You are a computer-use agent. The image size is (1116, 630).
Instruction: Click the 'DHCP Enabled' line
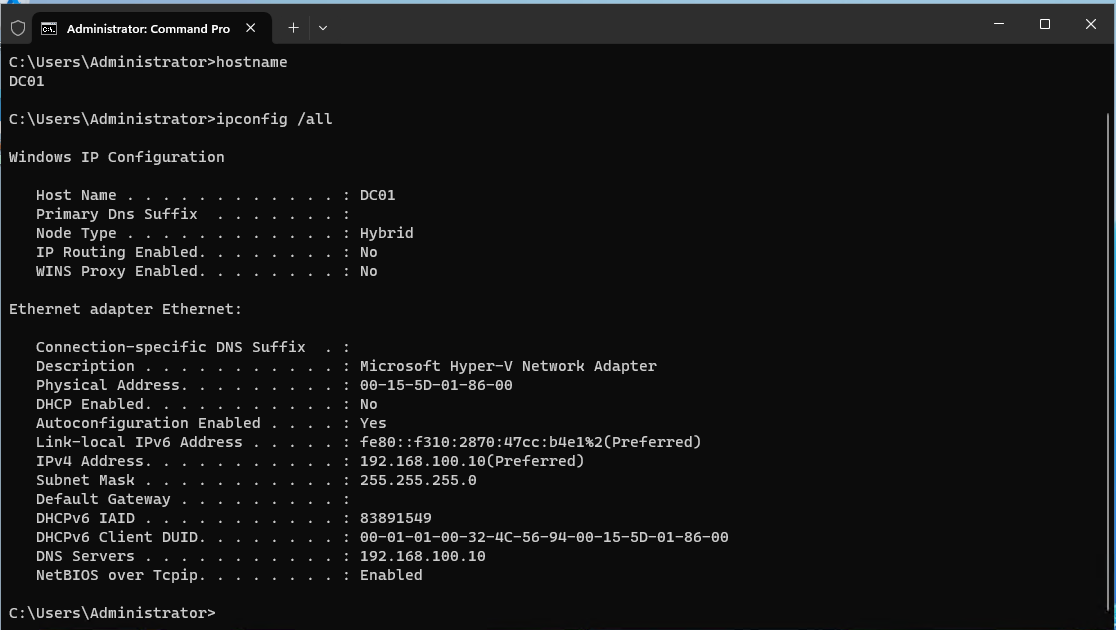[206, 404]
